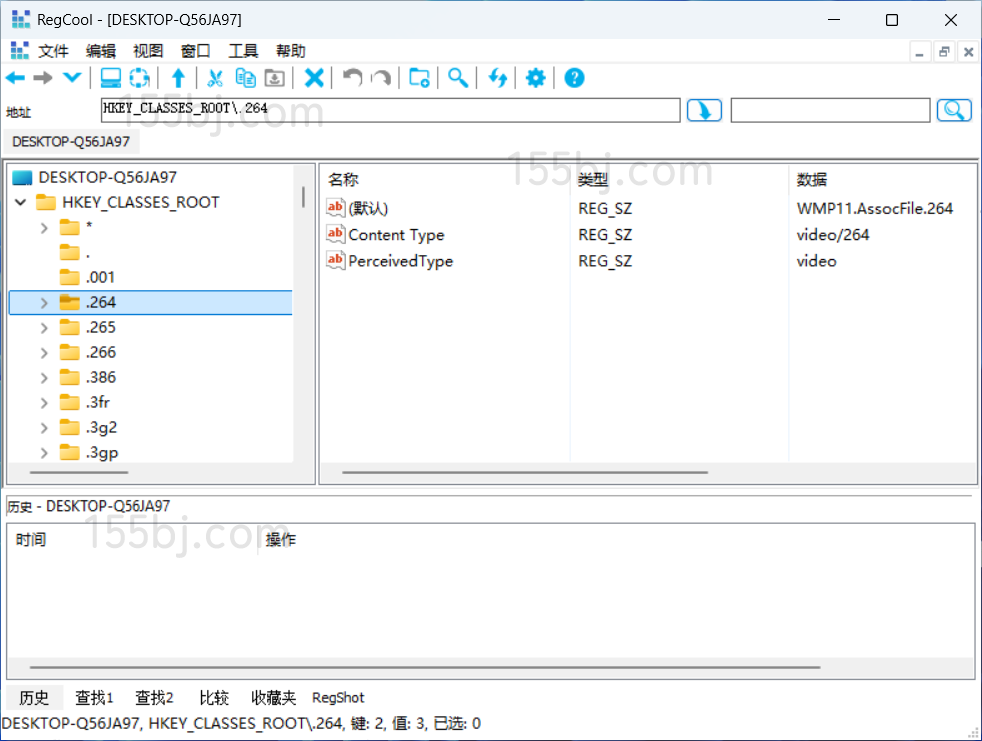This screenshot has height=741, width=982.
Task: Collapse the HKEY_CLASSES_ROOT tree node
Action: click(20, 202)
